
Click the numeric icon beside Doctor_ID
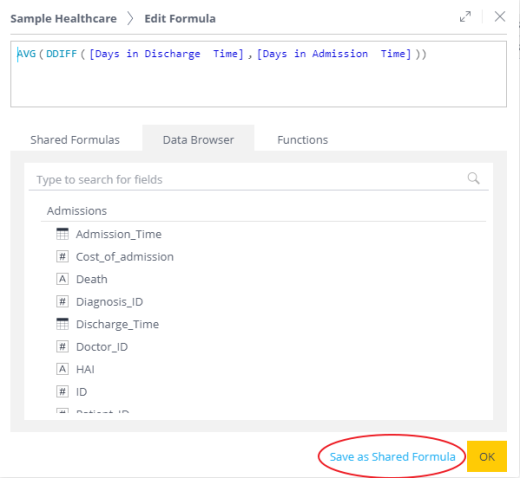(x=62, y=347)
